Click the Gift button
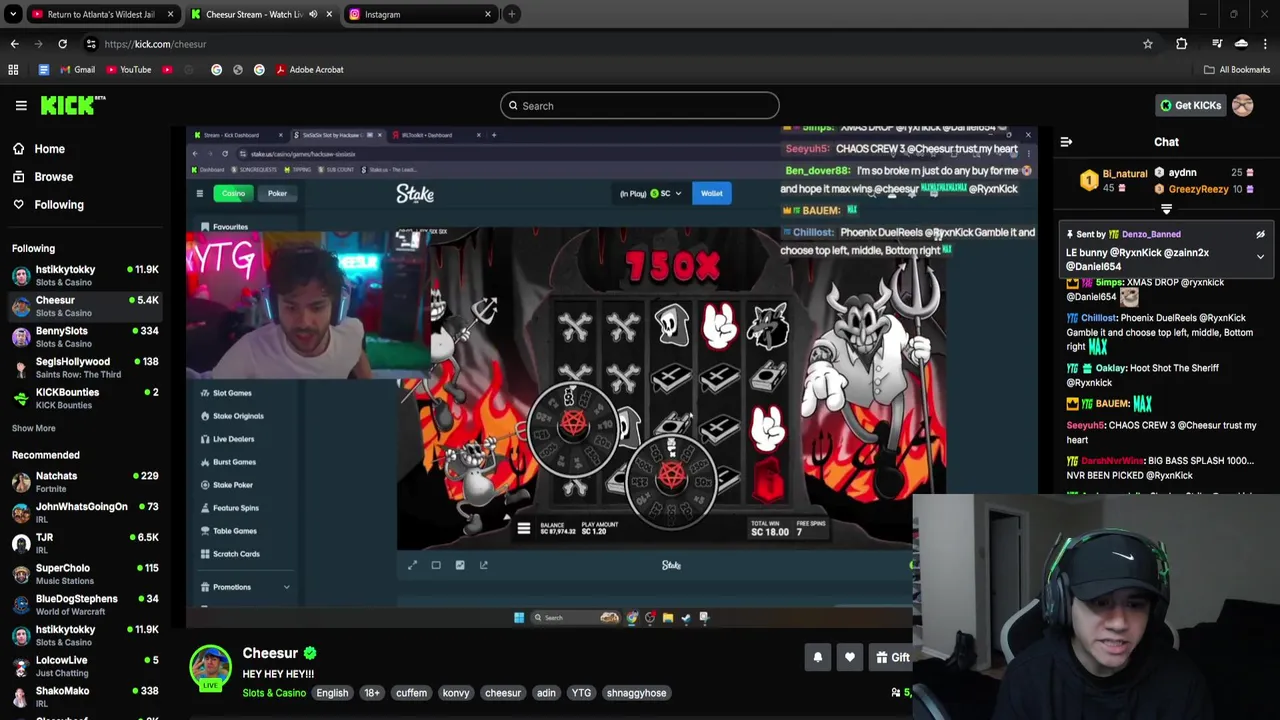The image size is (1280, 720). [892, 657]
